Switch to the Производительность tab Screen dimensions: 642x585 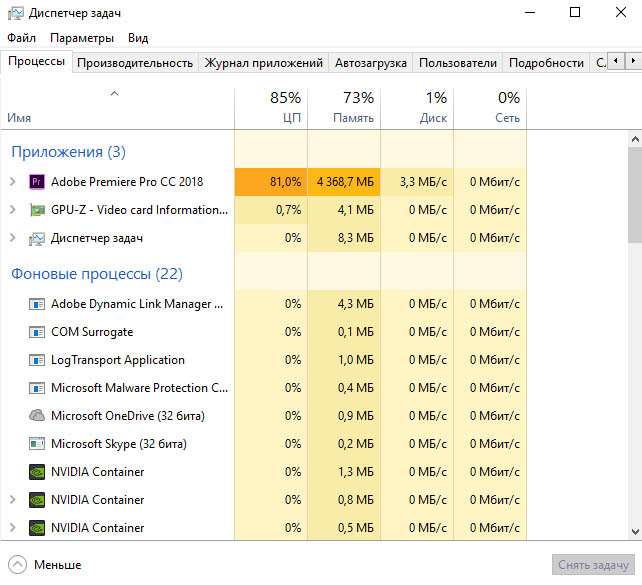click(134, 62)
